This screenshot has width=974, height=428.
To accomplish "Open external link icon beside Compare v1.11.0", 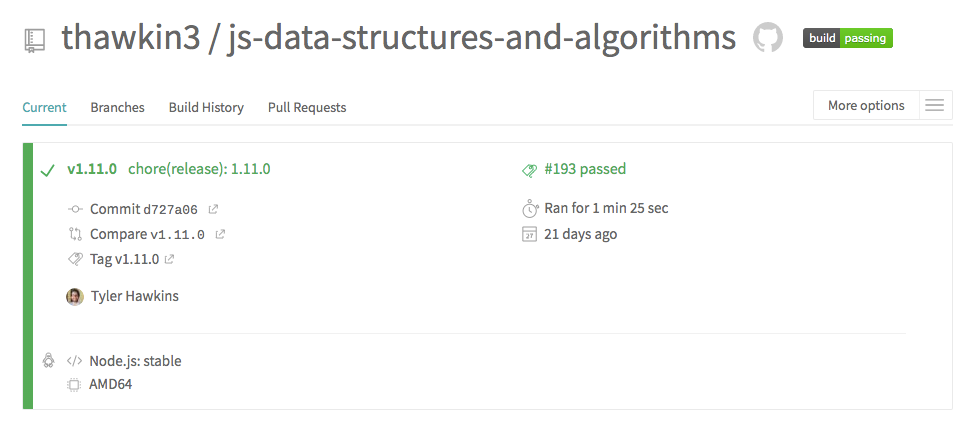I will 220,235.
